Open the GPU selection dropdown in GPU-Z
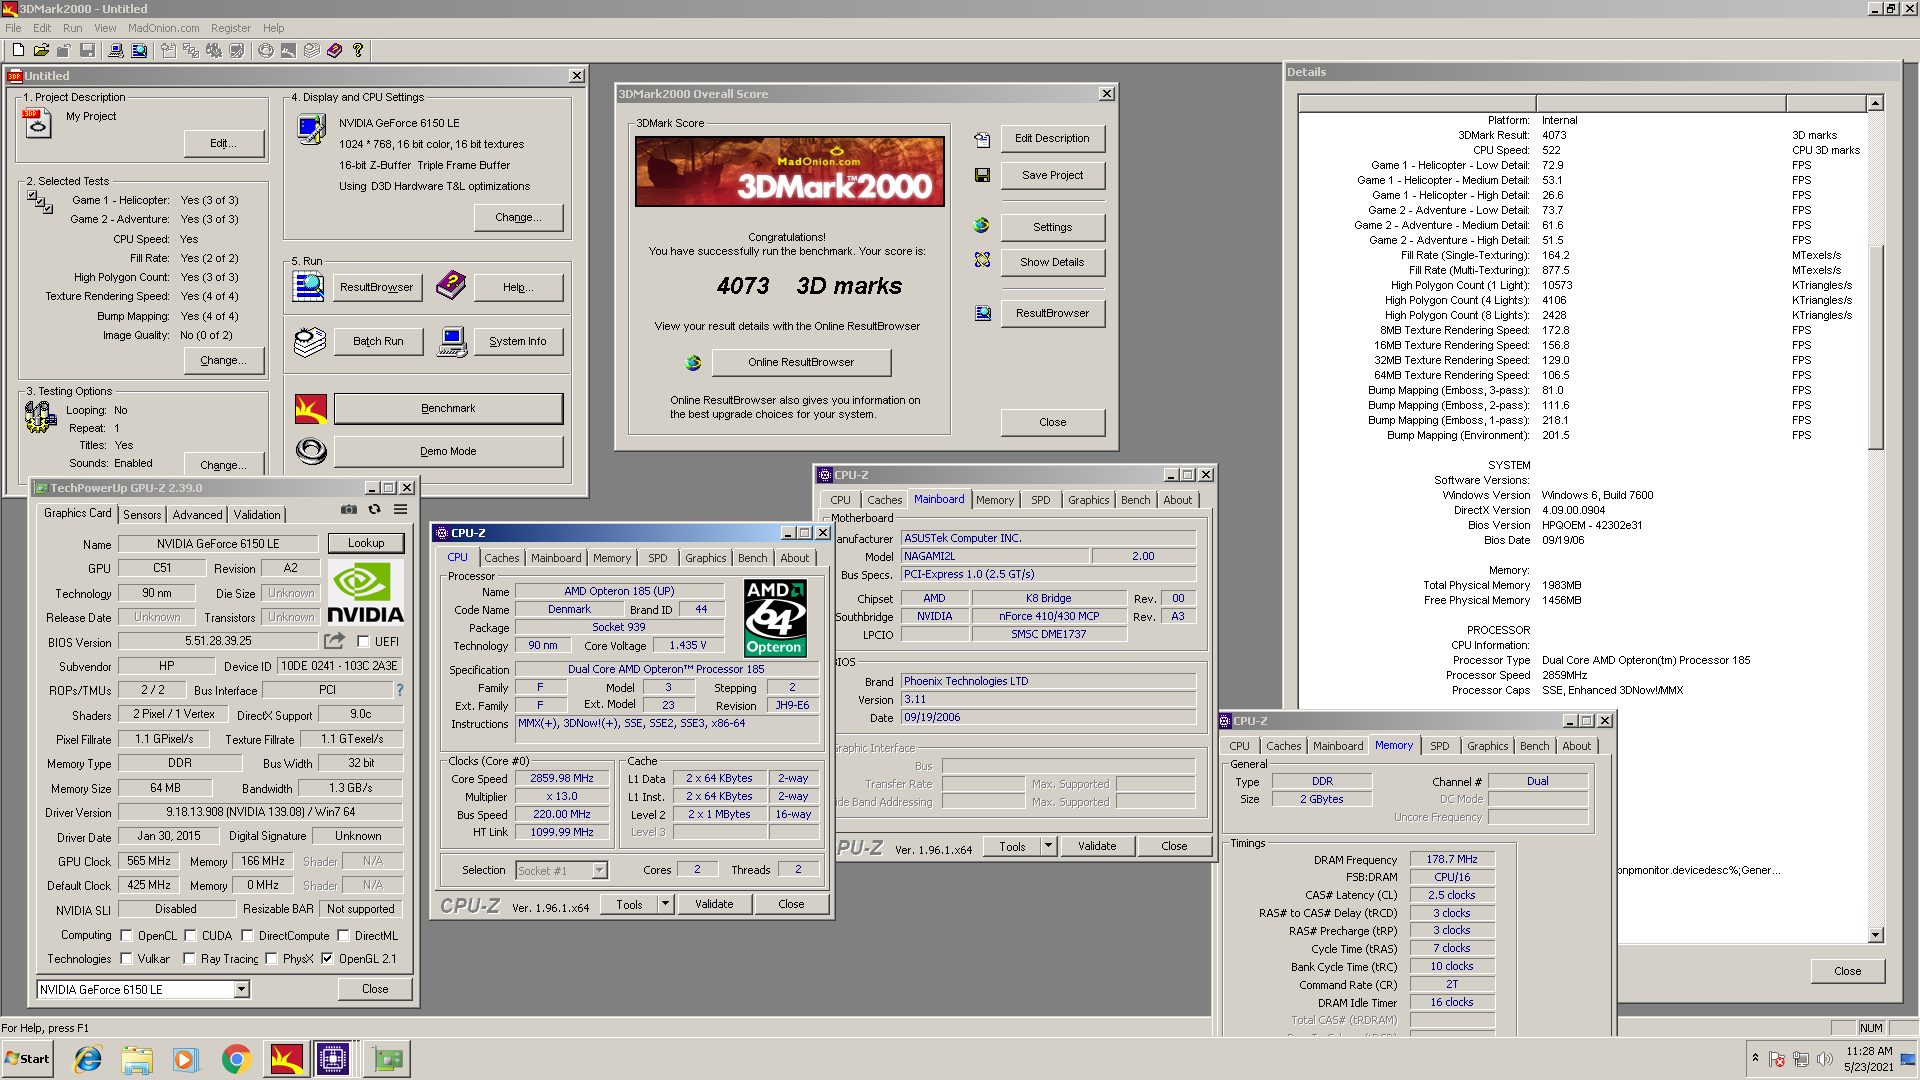1920x1080 pixels. click(x=241, y=990)
